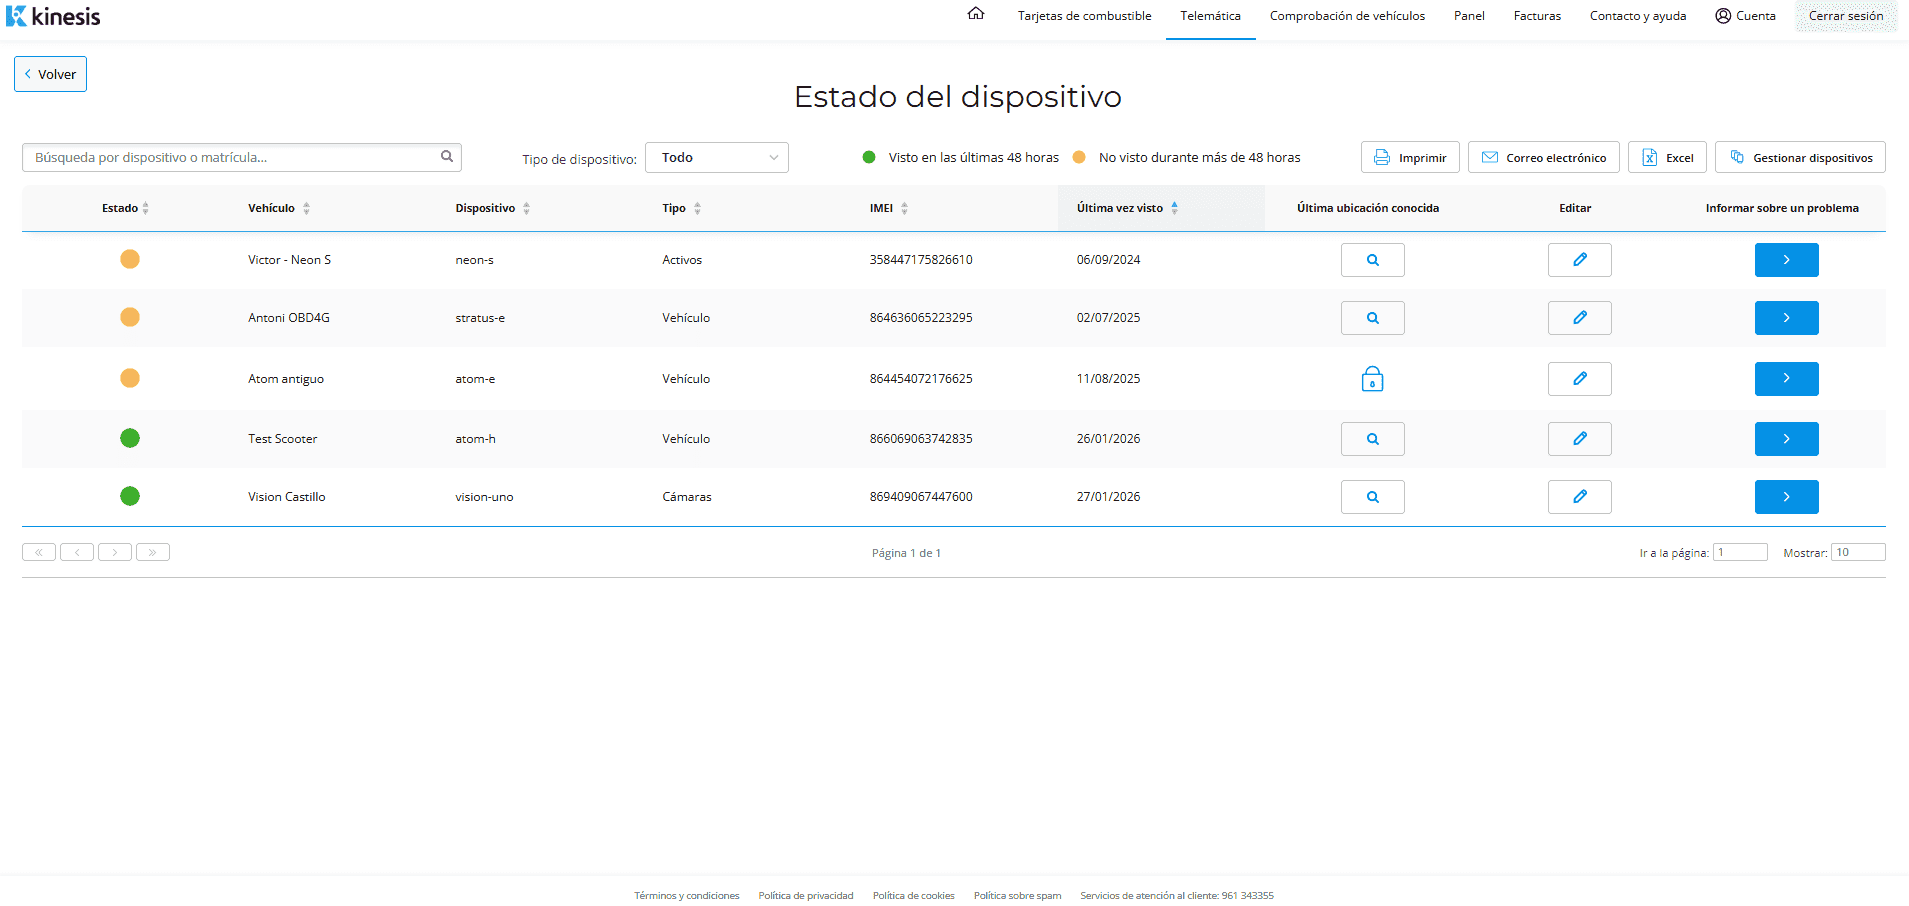
Task: Click the lock icon for Atom antiguo
Action: 1372,379
